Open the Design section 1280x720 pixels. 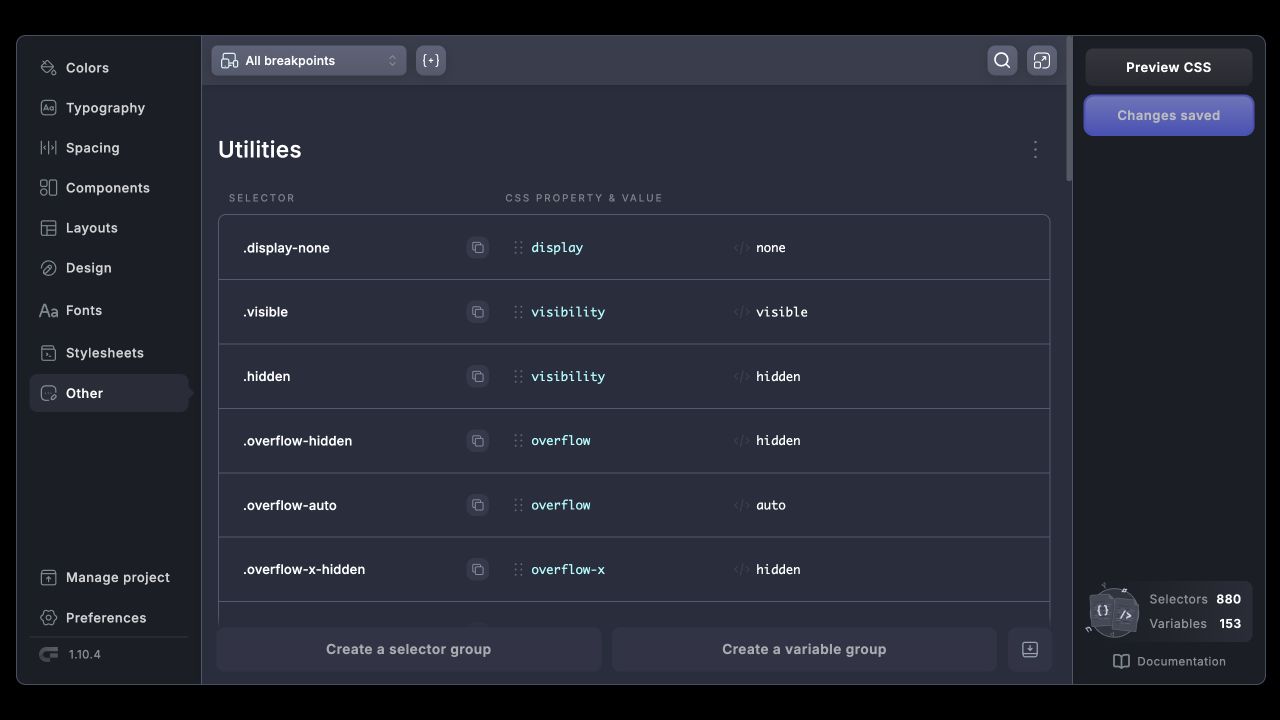[x=108, y=268]
